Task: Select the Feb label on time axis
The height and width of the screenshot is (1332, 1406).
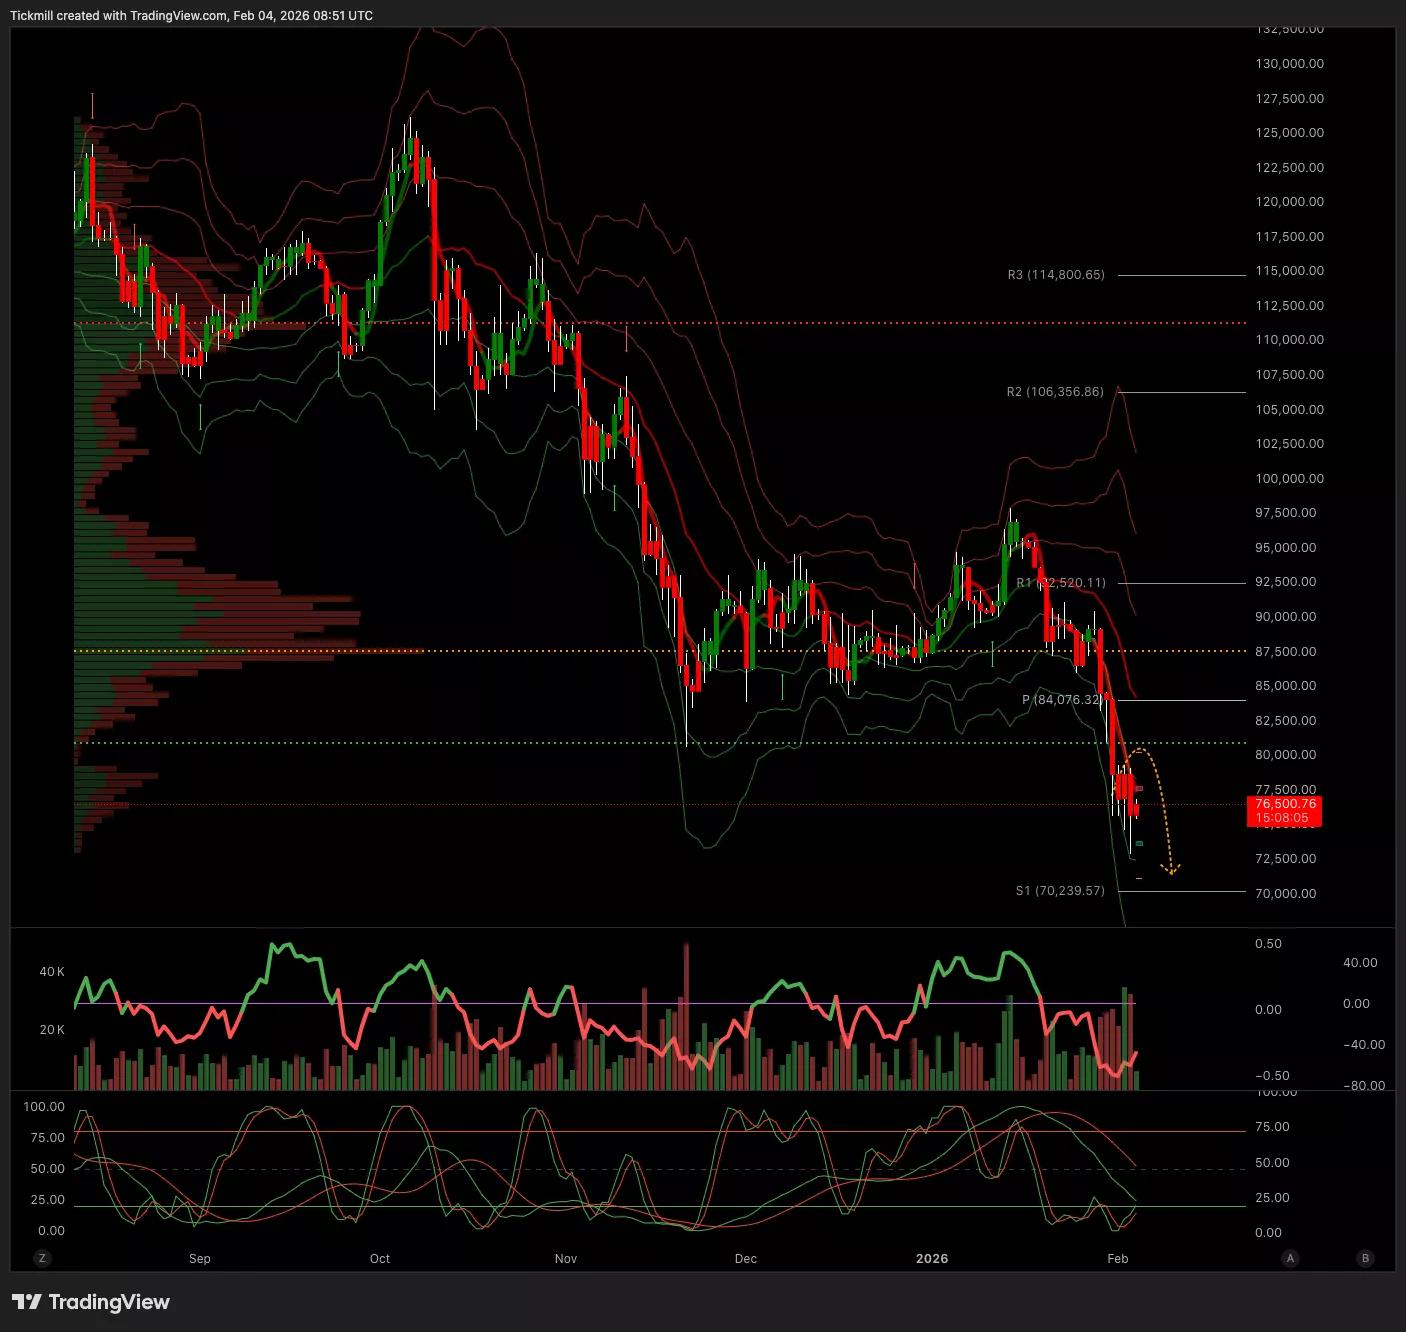Action: (1118, 1259)
